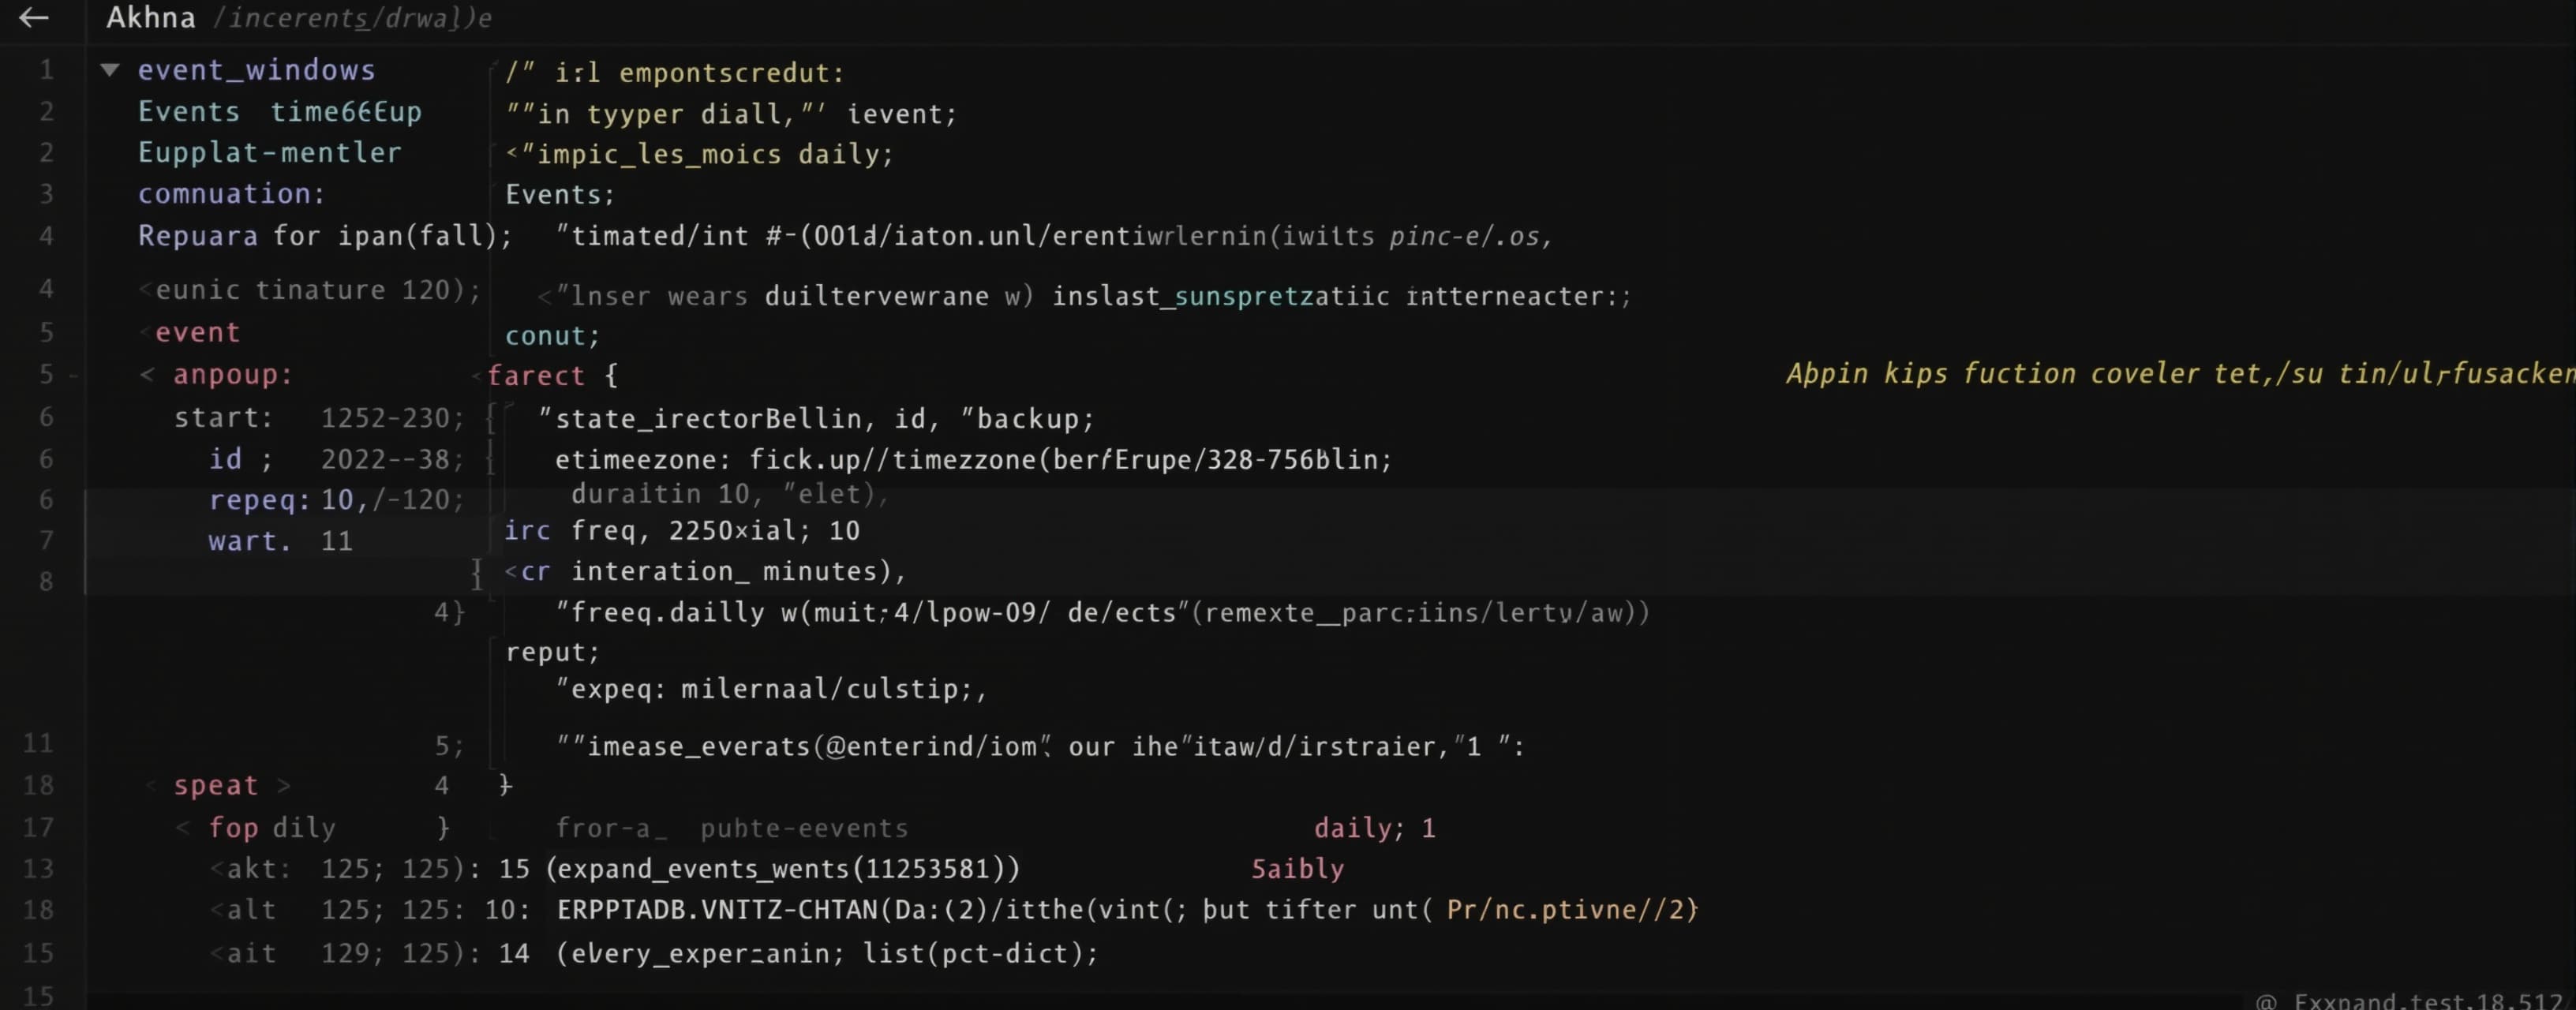Viewport: 2576px width, 1010px height.
Task: Click the orange 'Pr/nc.ptivne//2)' text
Action: coord(1572,910)
